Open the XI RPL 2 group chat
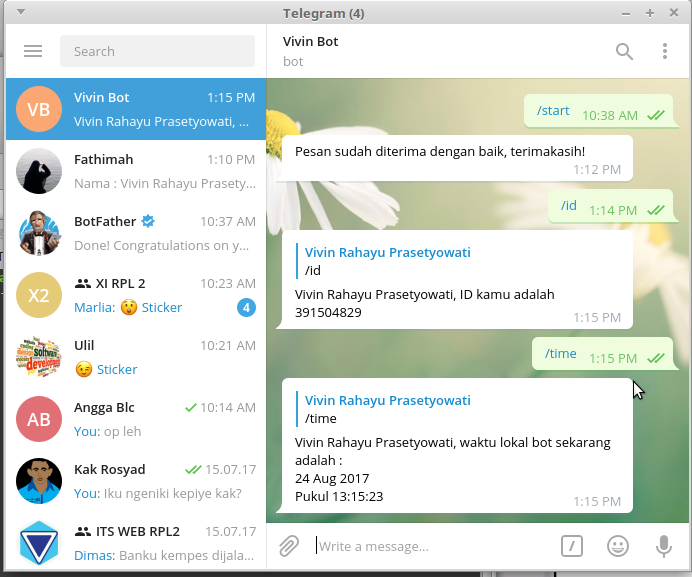692x577 pixels. (x=136, y=295)
